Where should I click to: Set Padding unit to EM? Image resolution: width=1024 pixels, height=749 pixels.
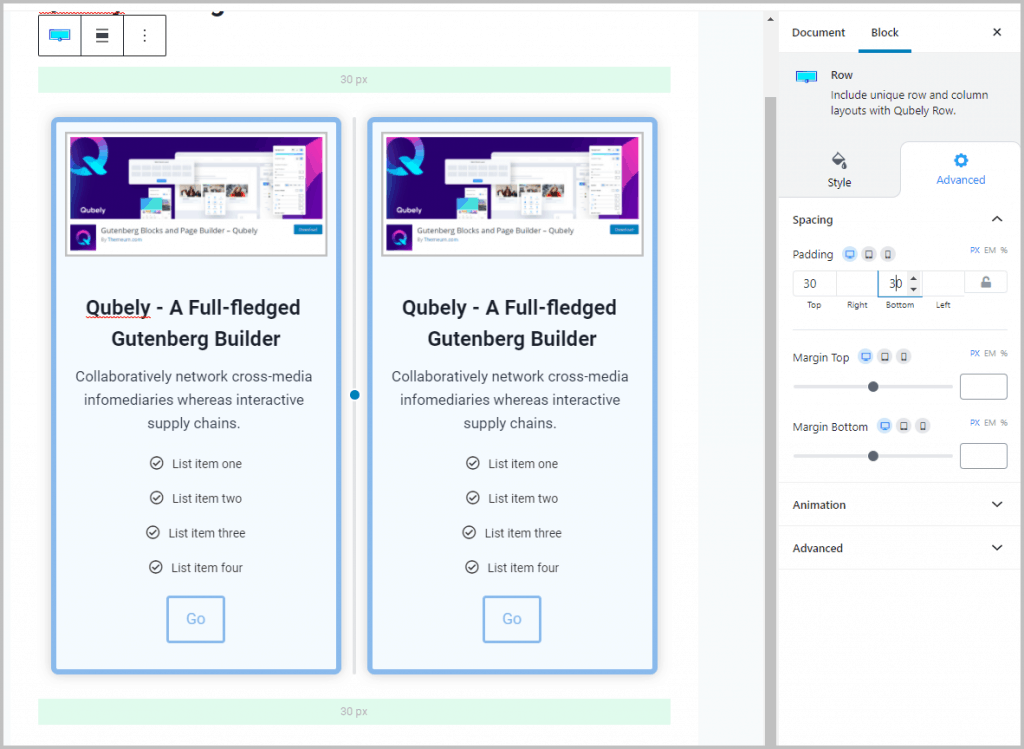click(x=990, y=250)
